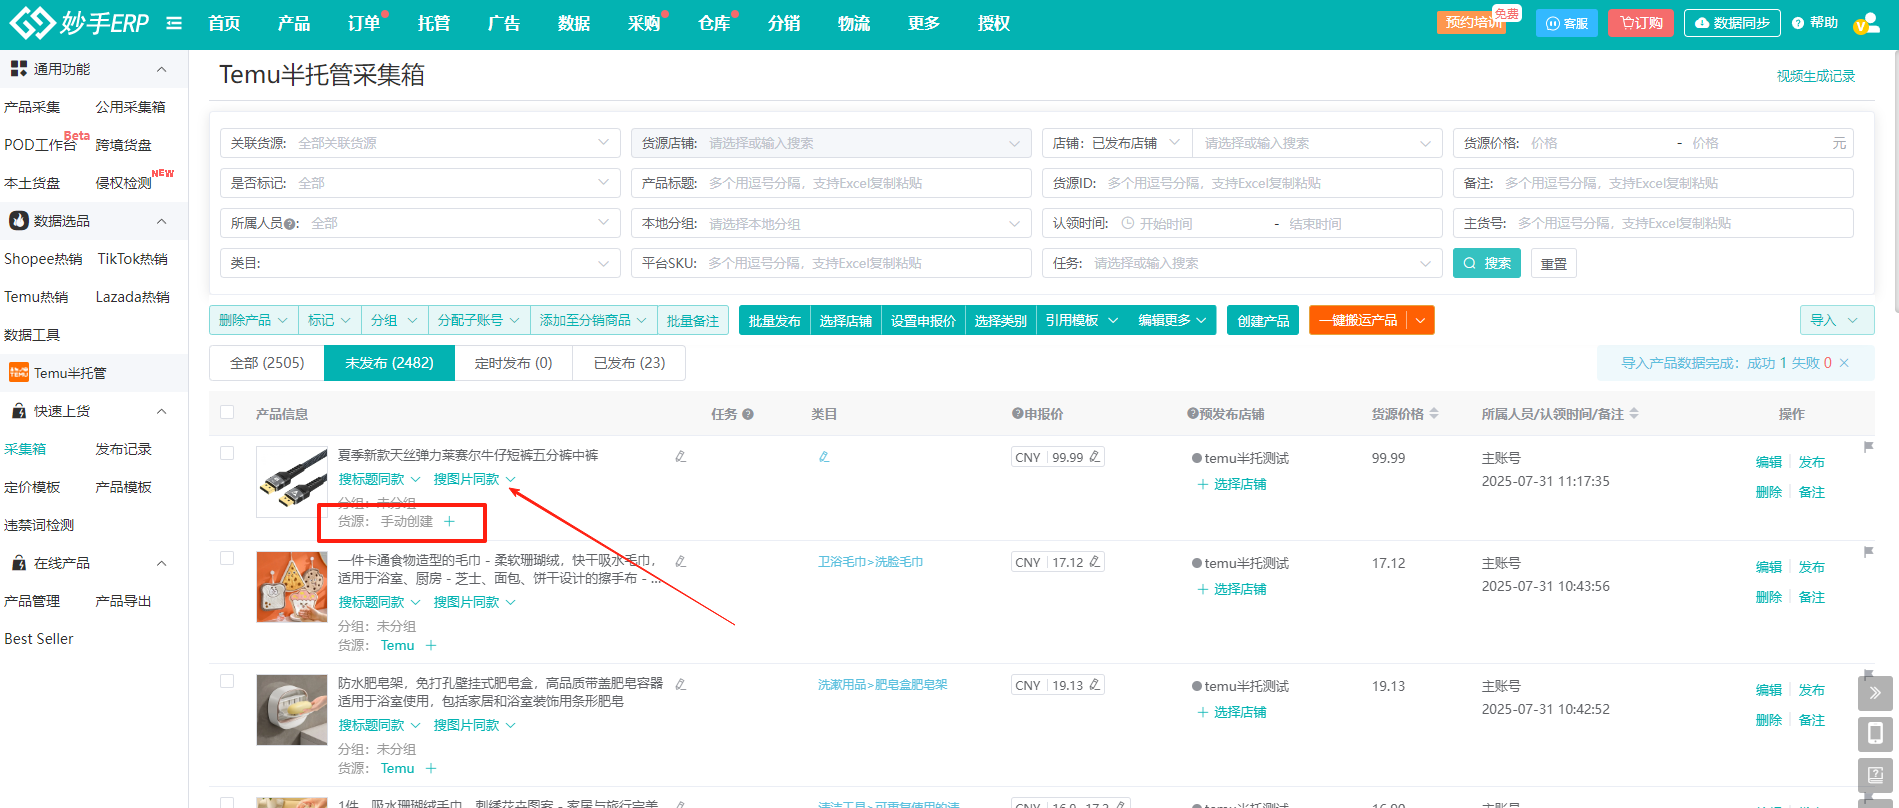Viewport: 1899px width, 808px height.
Task: Add source plus icon next to 手动创建
Action: [449, 521]
